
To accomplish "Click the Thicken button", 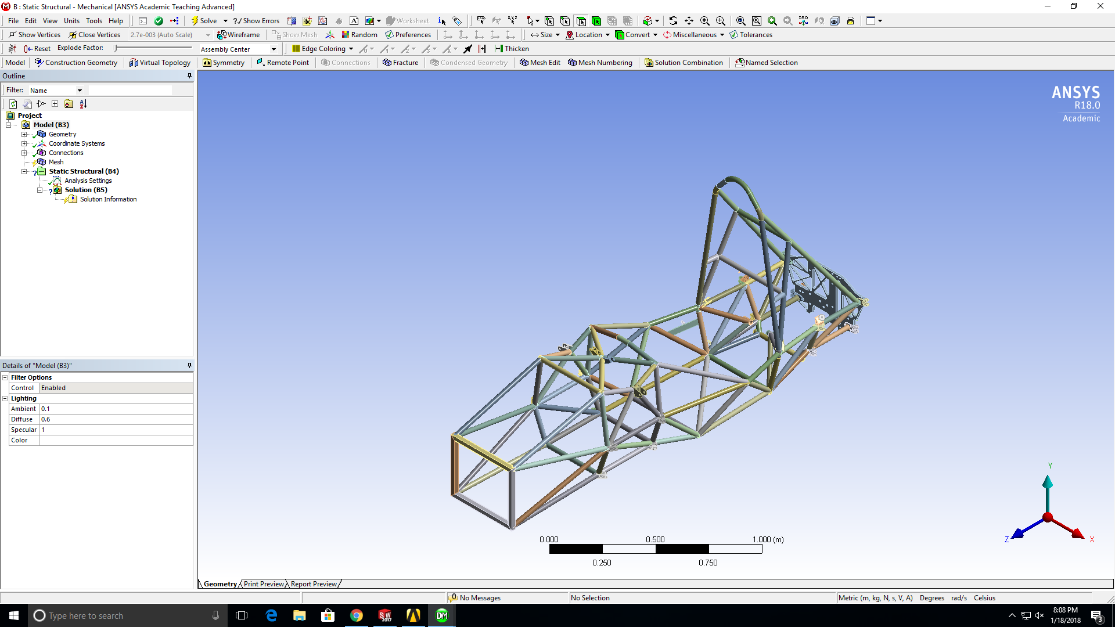I will [512, 49].
